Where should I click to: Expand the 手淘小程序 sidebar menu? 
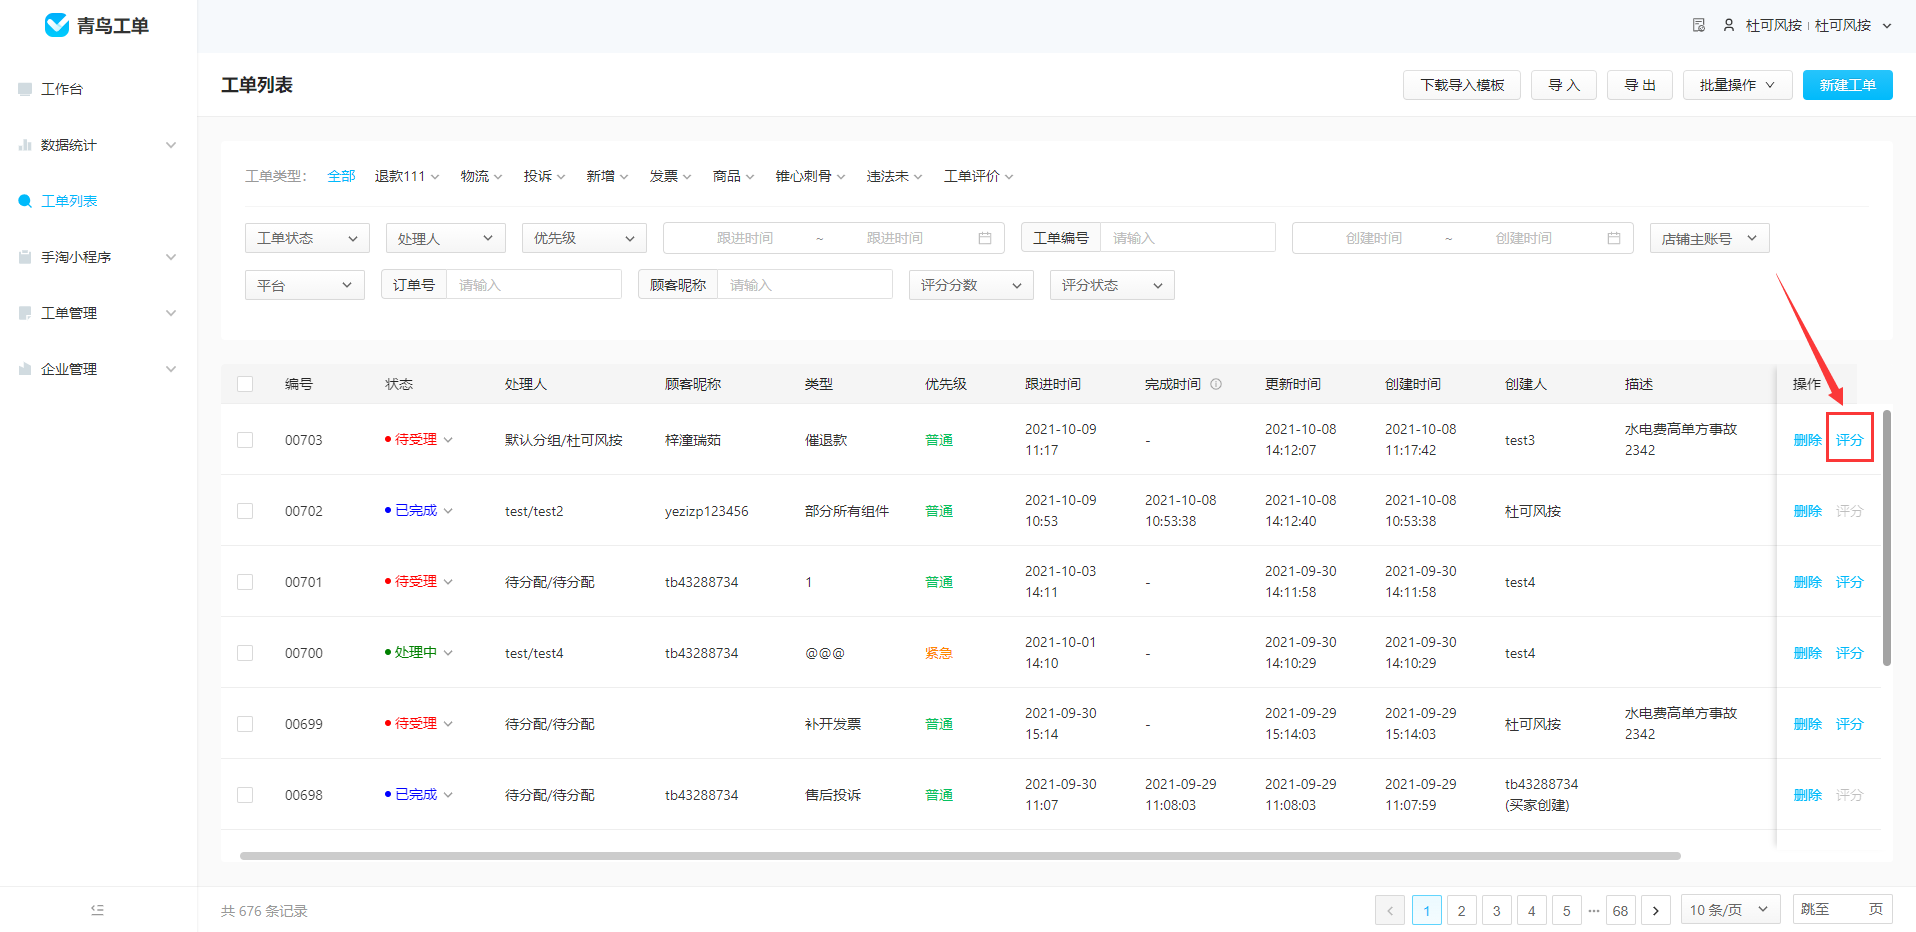point(98,257)
